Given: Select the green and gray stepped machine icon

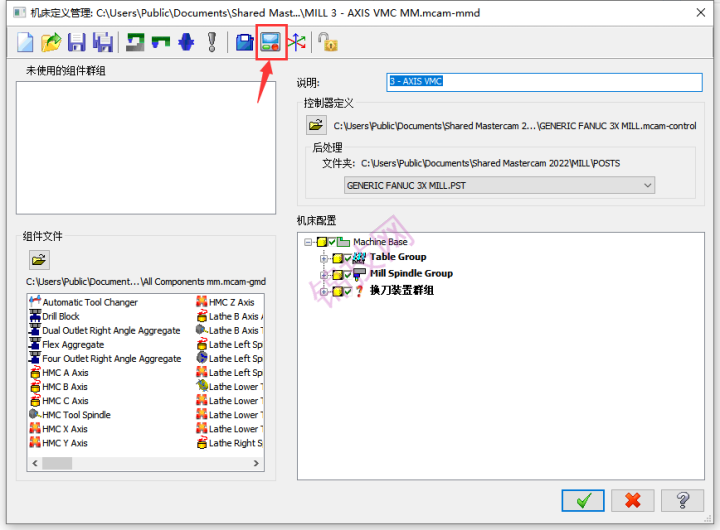Looking at the screenshot, I should point(135,42).
